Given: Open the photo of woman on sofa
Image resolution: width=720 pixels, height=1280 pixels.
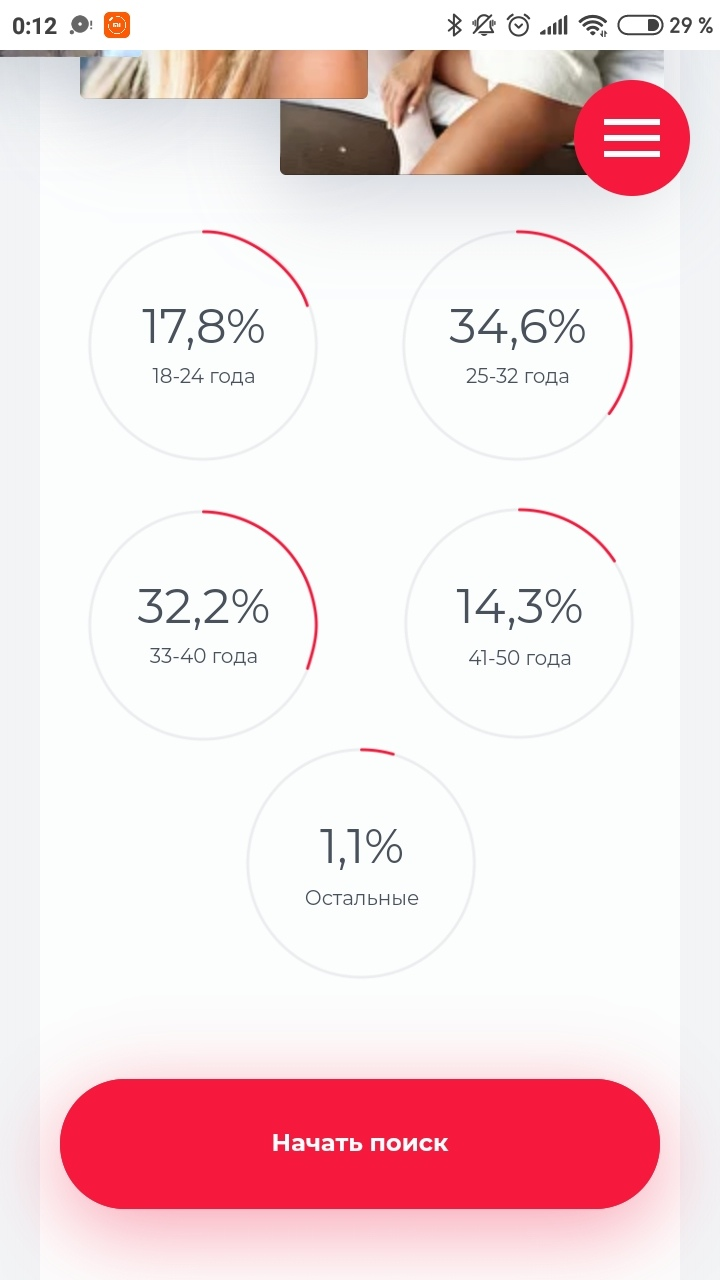Looking at the screenshot, I should pyautogui.click(x=472, y=112).
